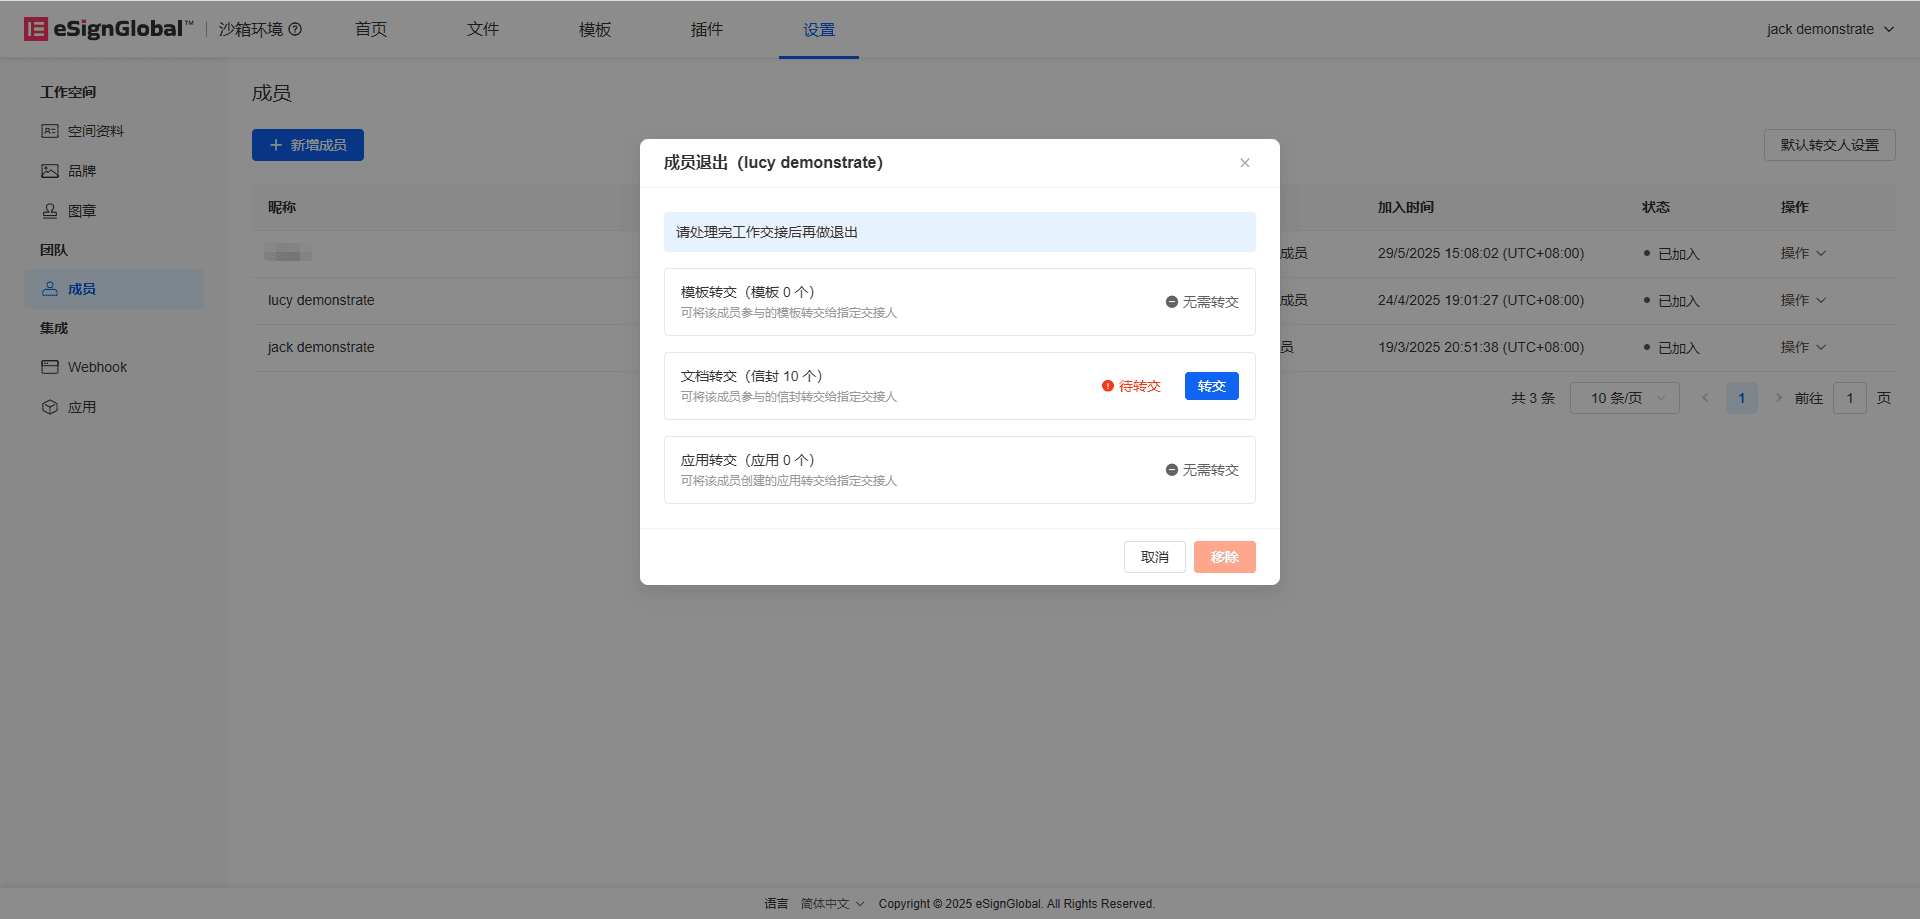Click the application transfer no-need status icon
This screenshot has height=919, width=1920.
coord(1172,470)
